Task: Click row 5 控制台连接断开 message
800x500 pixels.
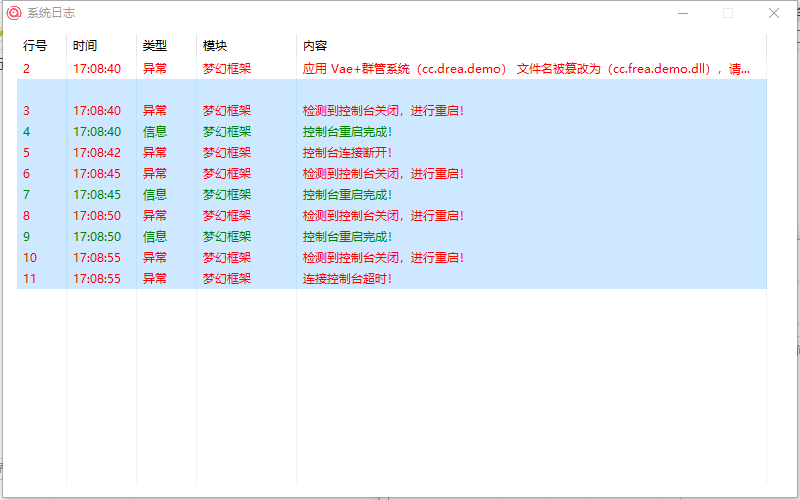Action: (347, 153)
